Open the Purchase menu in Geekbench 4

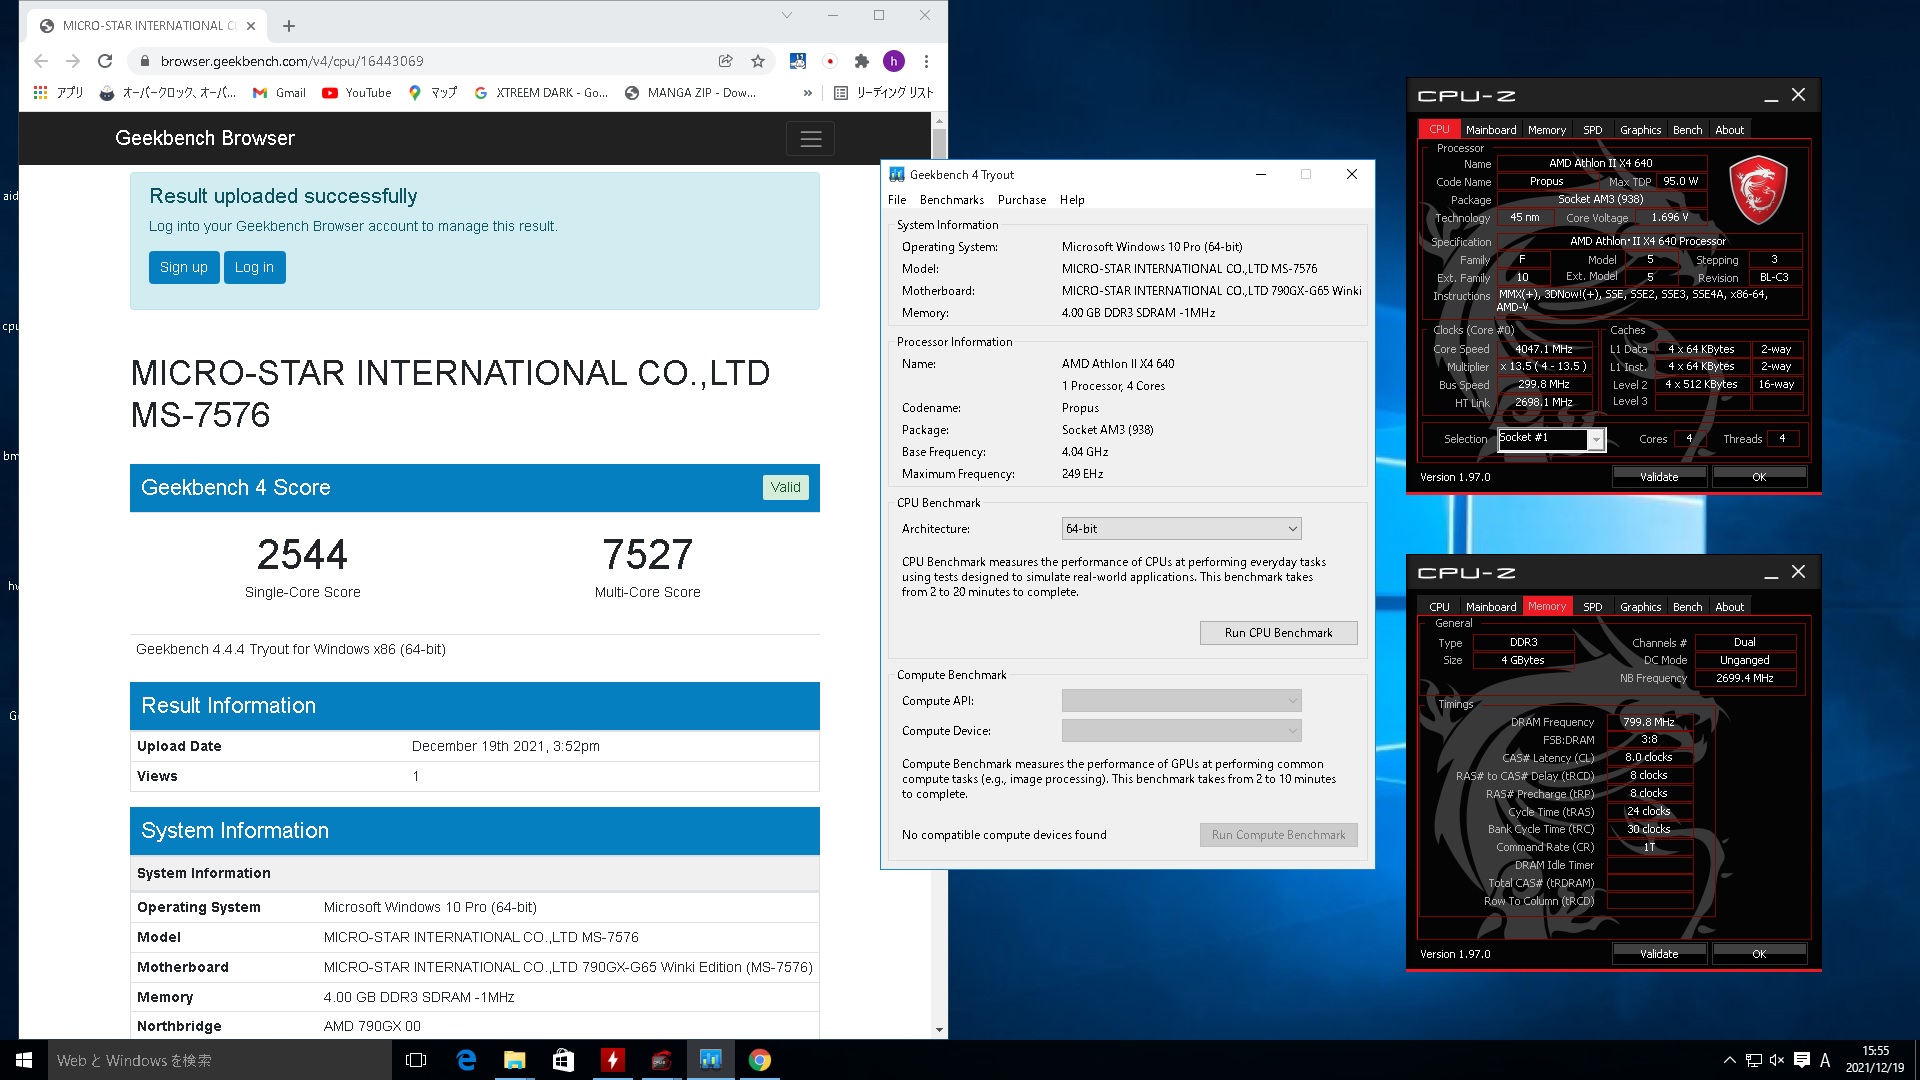(x=1022, y=200)
